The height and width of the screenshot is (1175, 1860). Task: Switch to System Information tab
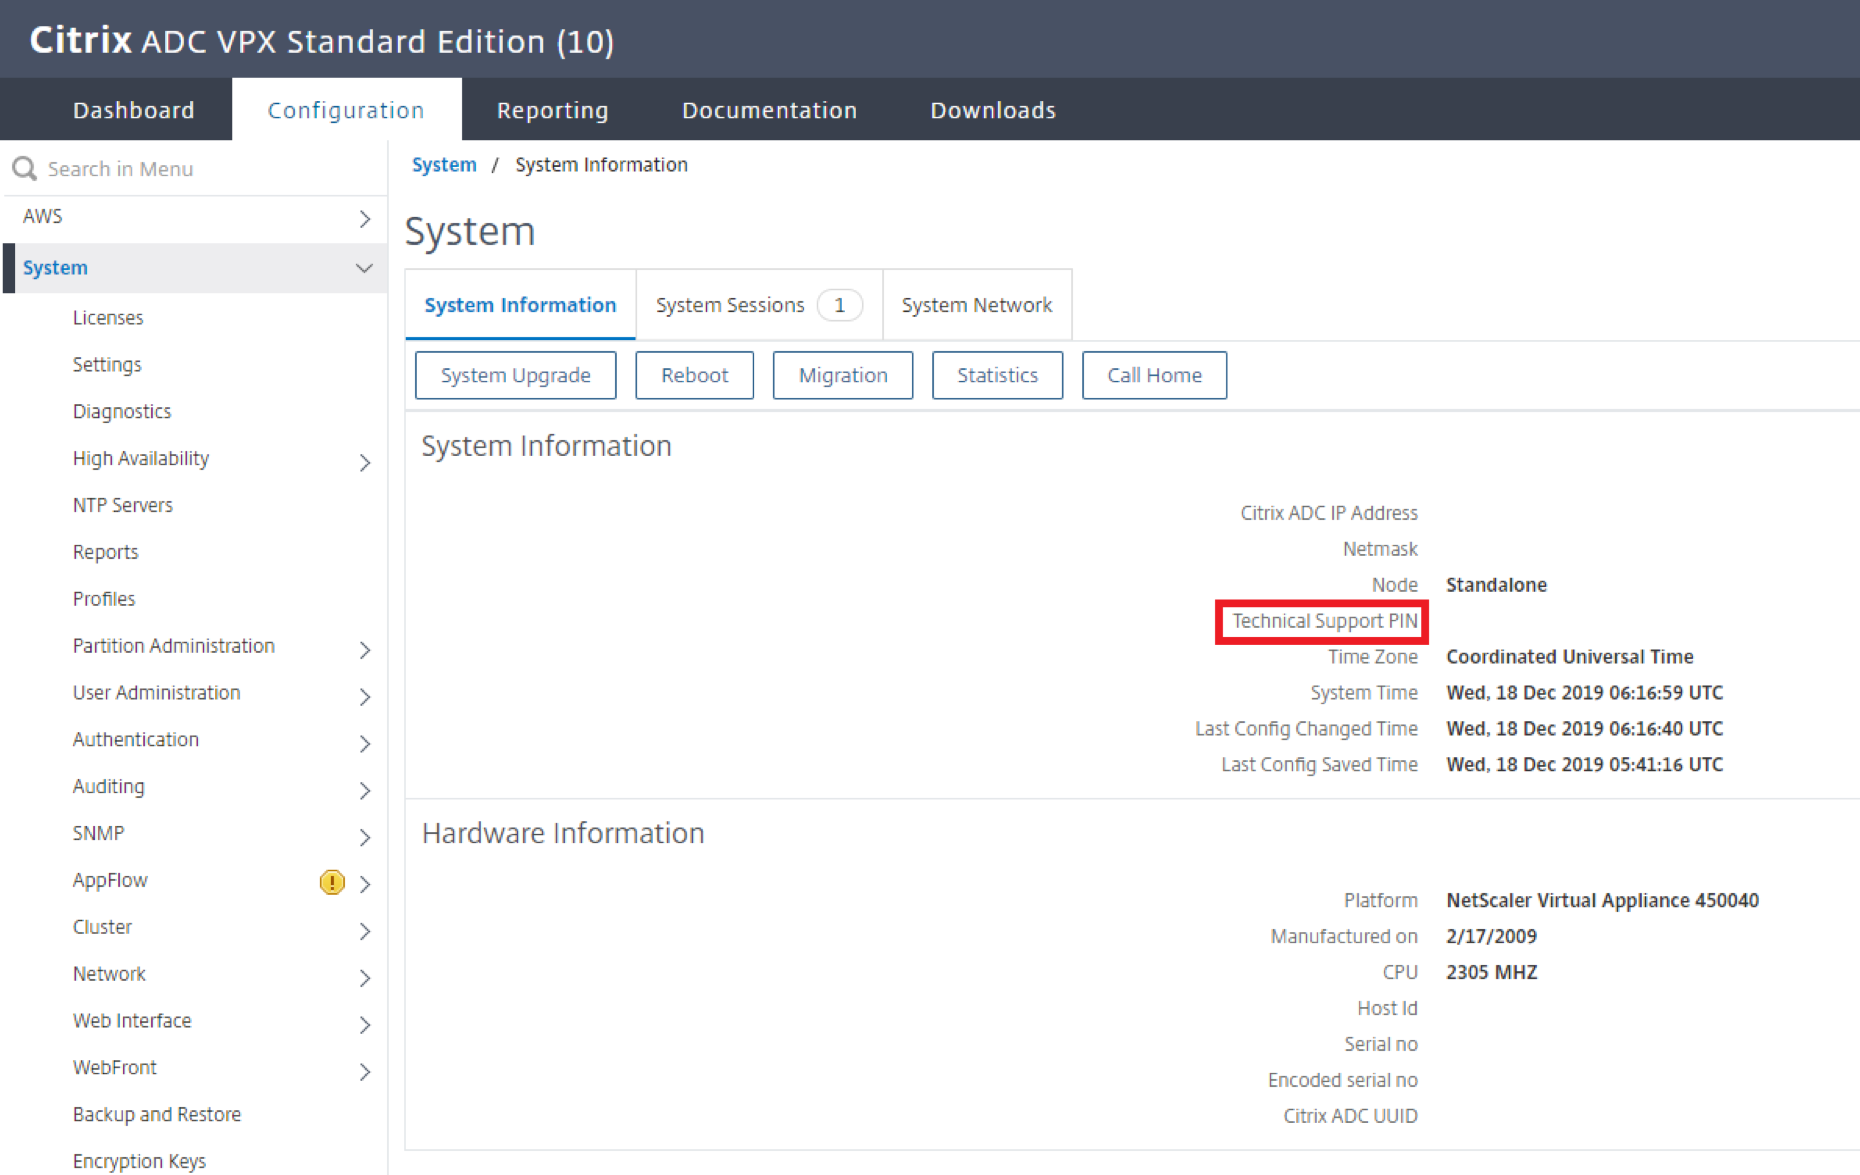(x=520, y=305)
